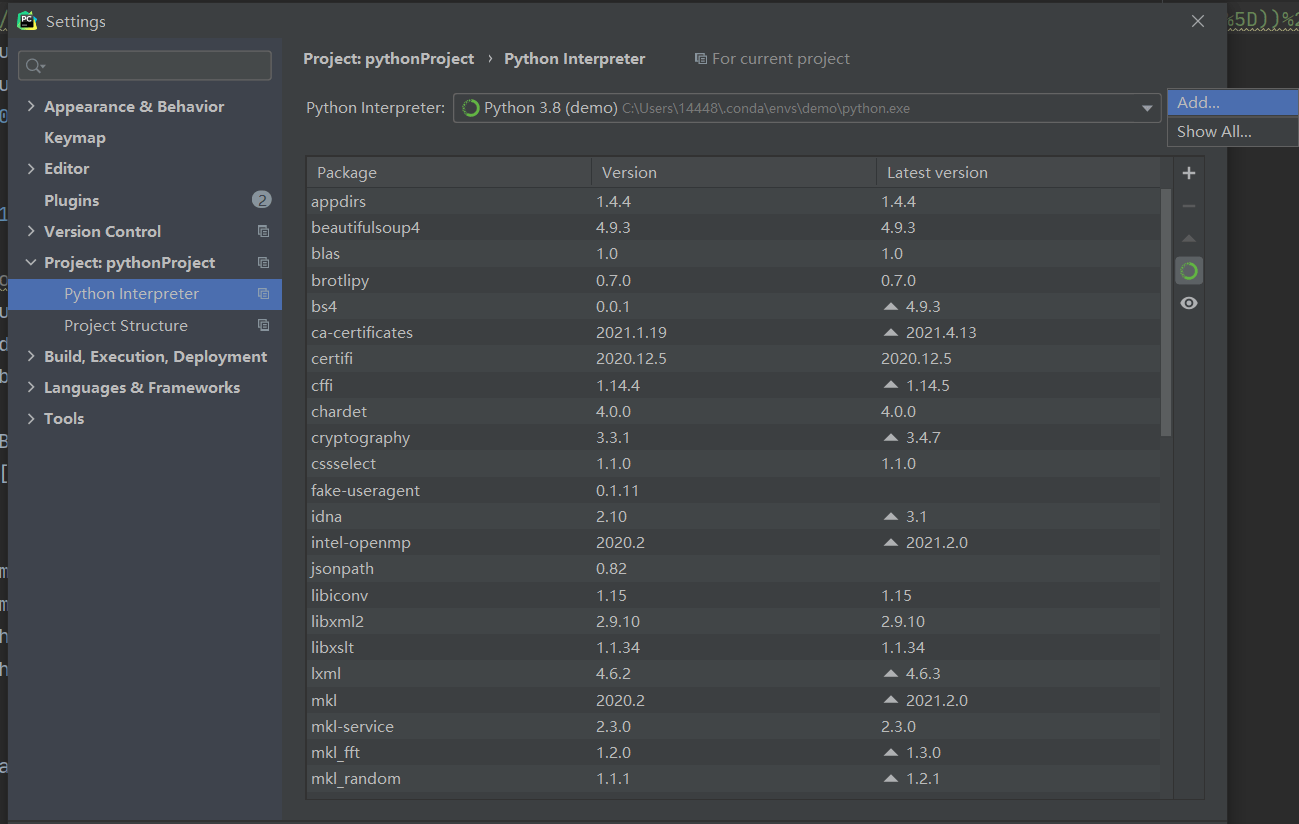Click upgrade arrow for lxml latest version
The height and width of the screenshot is (824, 1299).
[891, 673]
